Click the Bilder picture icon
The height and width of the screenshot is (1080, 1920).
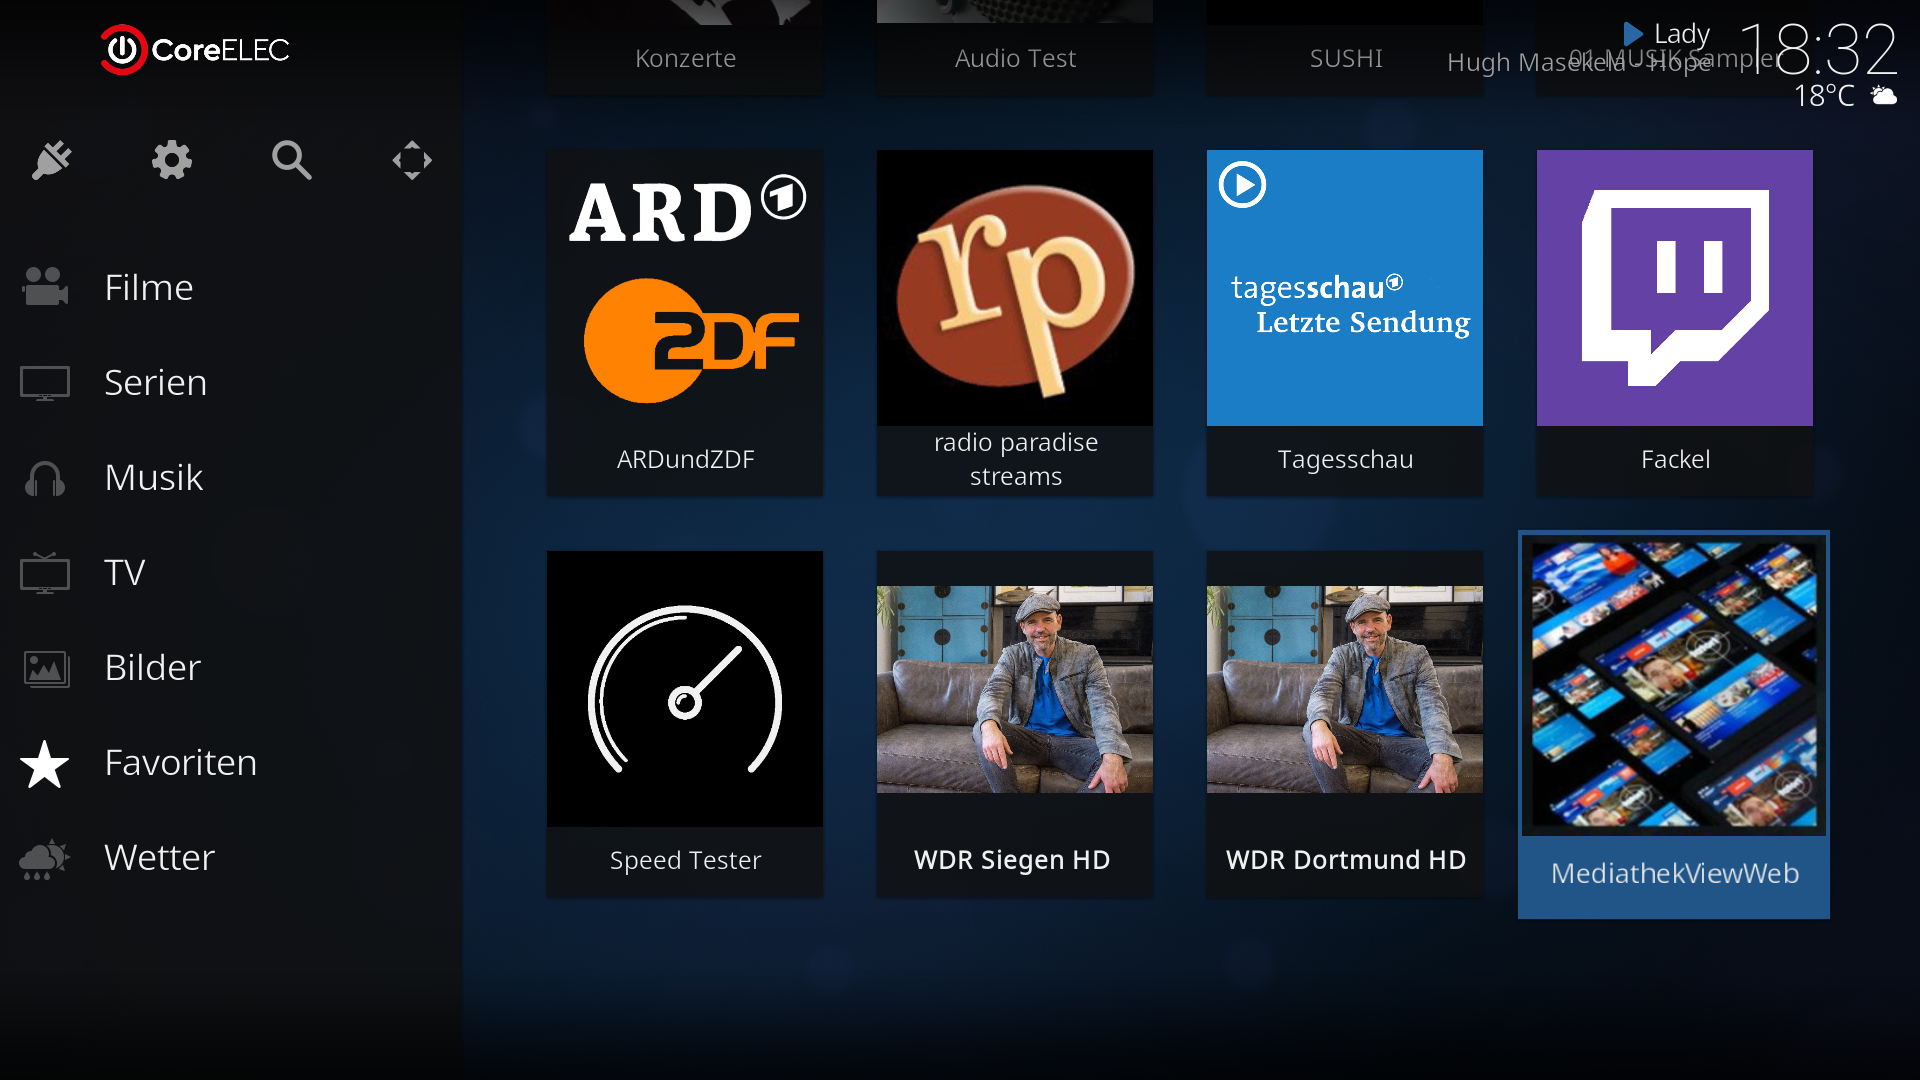coord(45,668)
